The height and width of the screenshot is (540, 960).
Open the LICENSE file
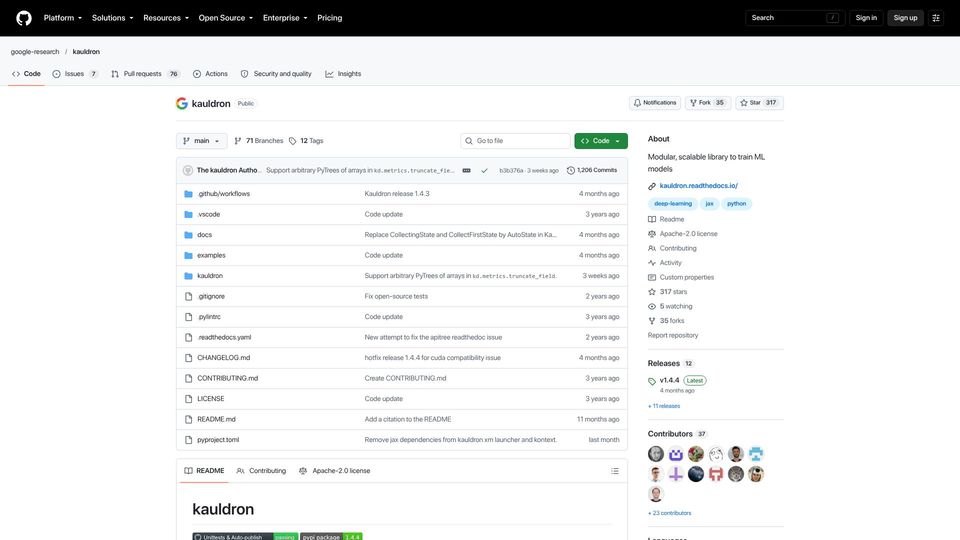click(x=211, y=399)
